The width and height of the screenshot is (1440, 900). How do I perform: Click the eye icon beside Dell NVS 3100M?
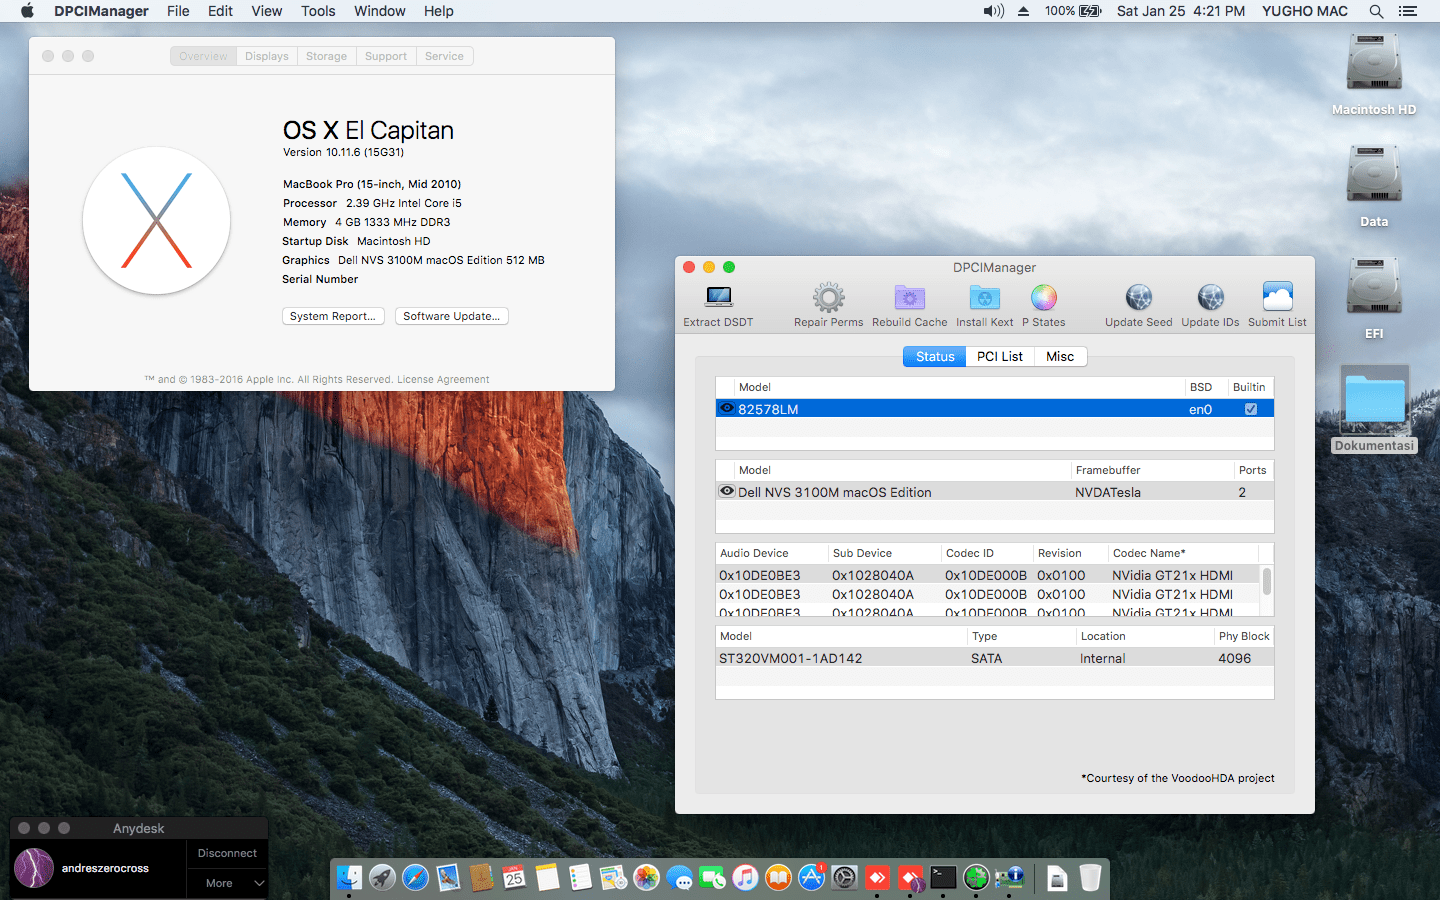pos(727,491)
